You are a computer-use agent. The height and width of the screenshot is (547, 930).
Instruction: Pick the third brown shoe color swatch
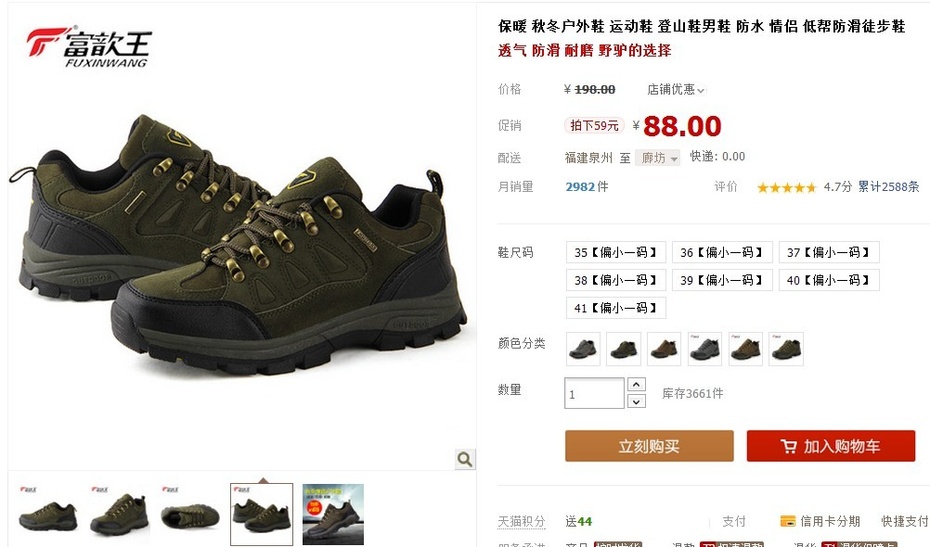pos(664,349)
